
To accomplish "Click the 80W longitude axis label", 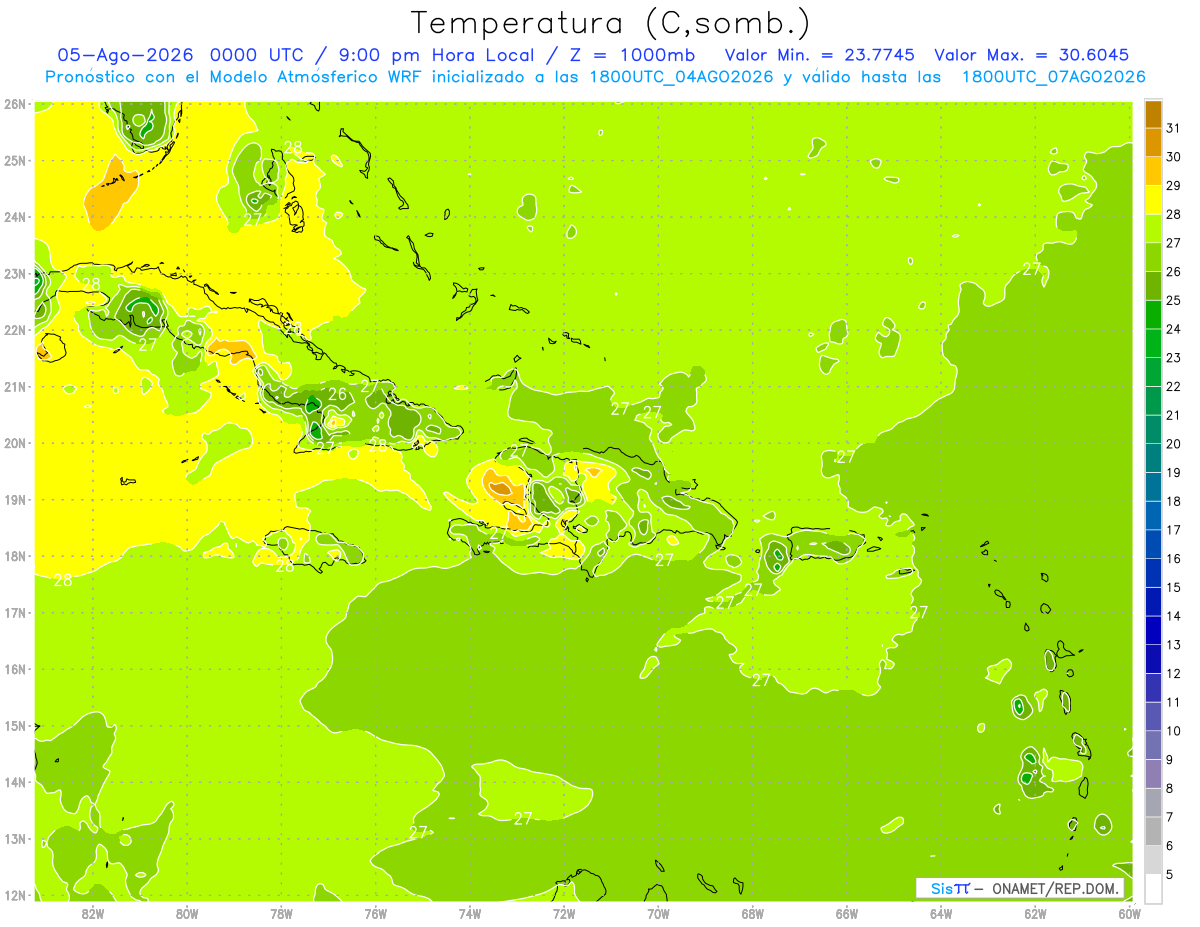I will 187,913.
